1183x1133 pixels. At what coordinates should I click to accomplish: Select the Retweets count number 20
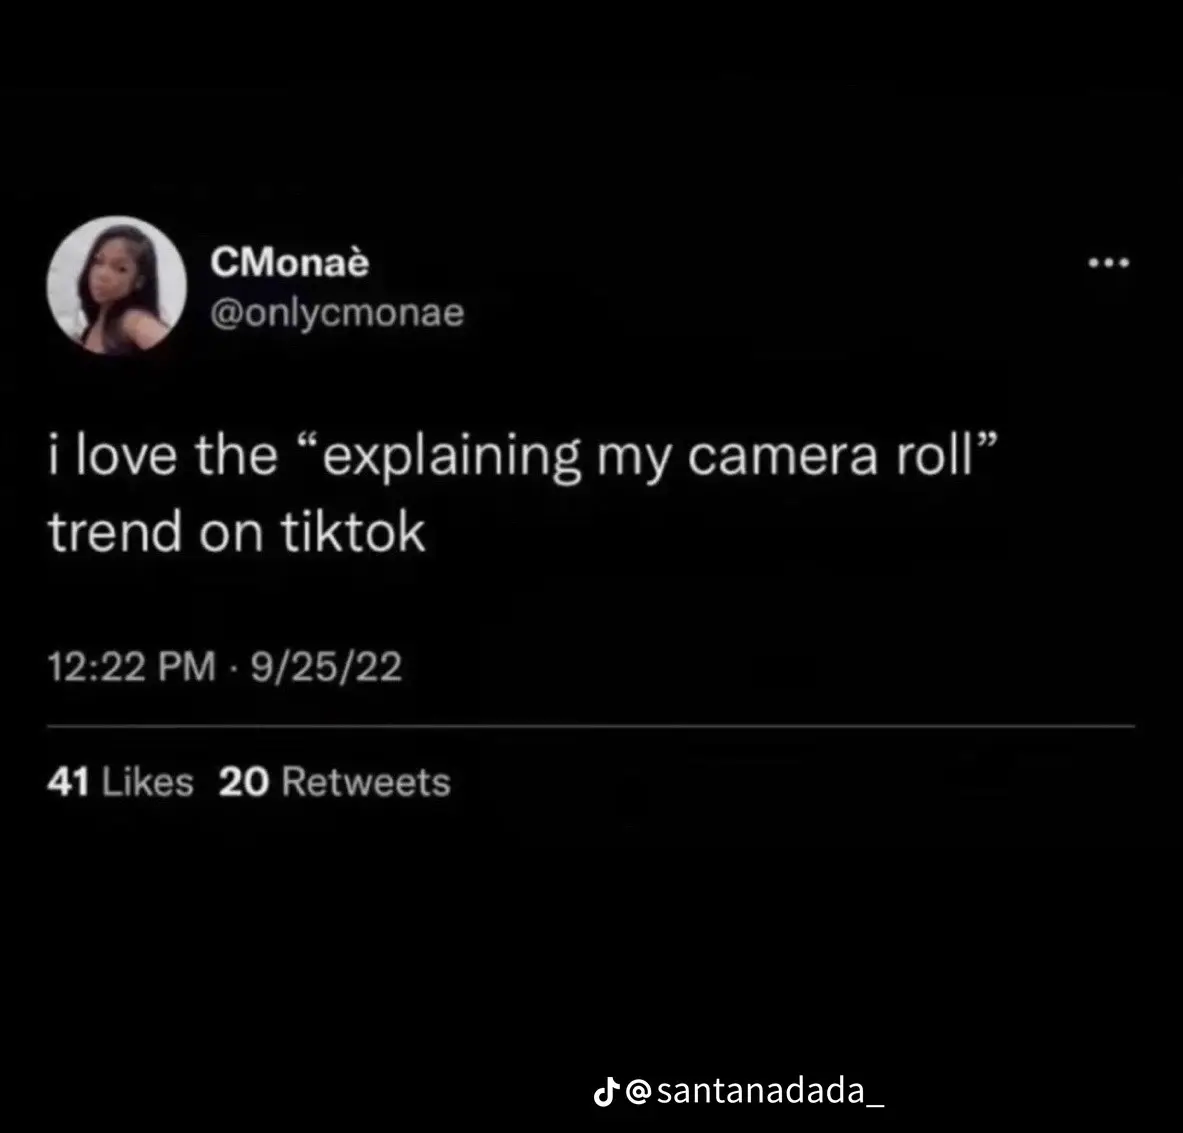pyautogui.click(x=243, y=781)
